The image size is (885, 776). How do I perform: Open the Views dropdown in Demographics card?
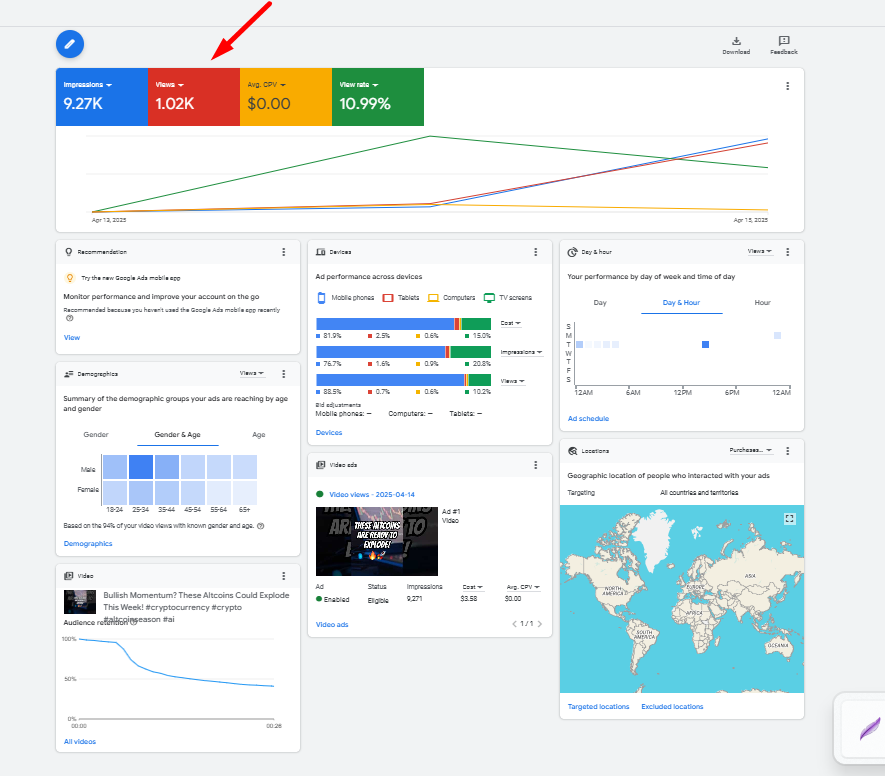251,373
